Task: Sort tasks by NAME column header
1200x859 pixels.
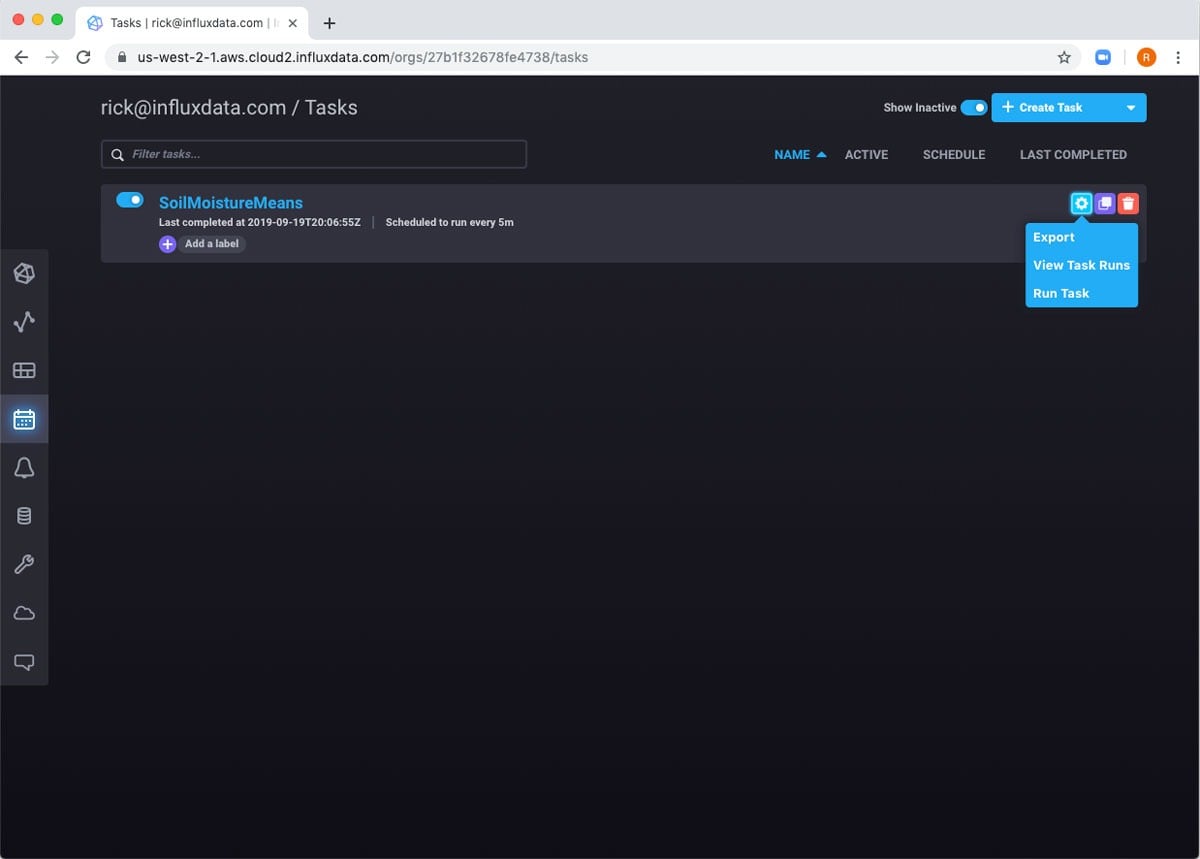Action: click(x=792, y=155)
